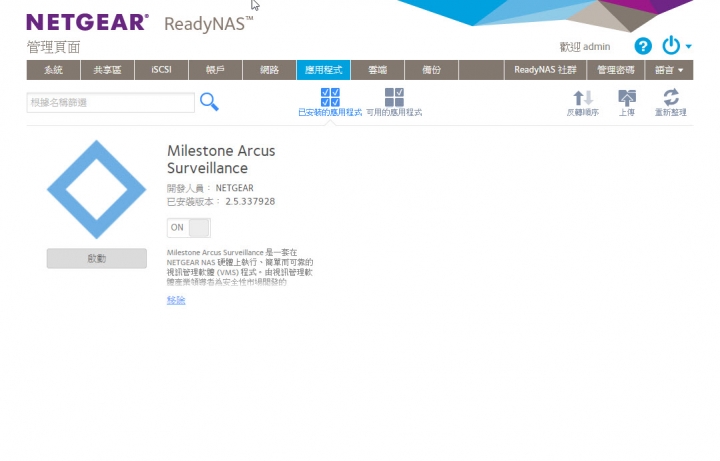Switch to the iSCSI tab
This screenshot has width=720, height=461.
161,70
